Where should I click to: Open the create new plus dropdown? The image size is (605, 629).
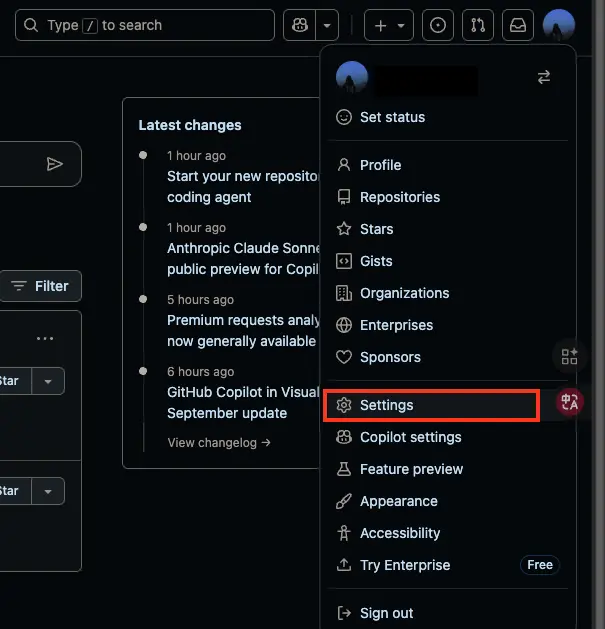click(387, 25)
